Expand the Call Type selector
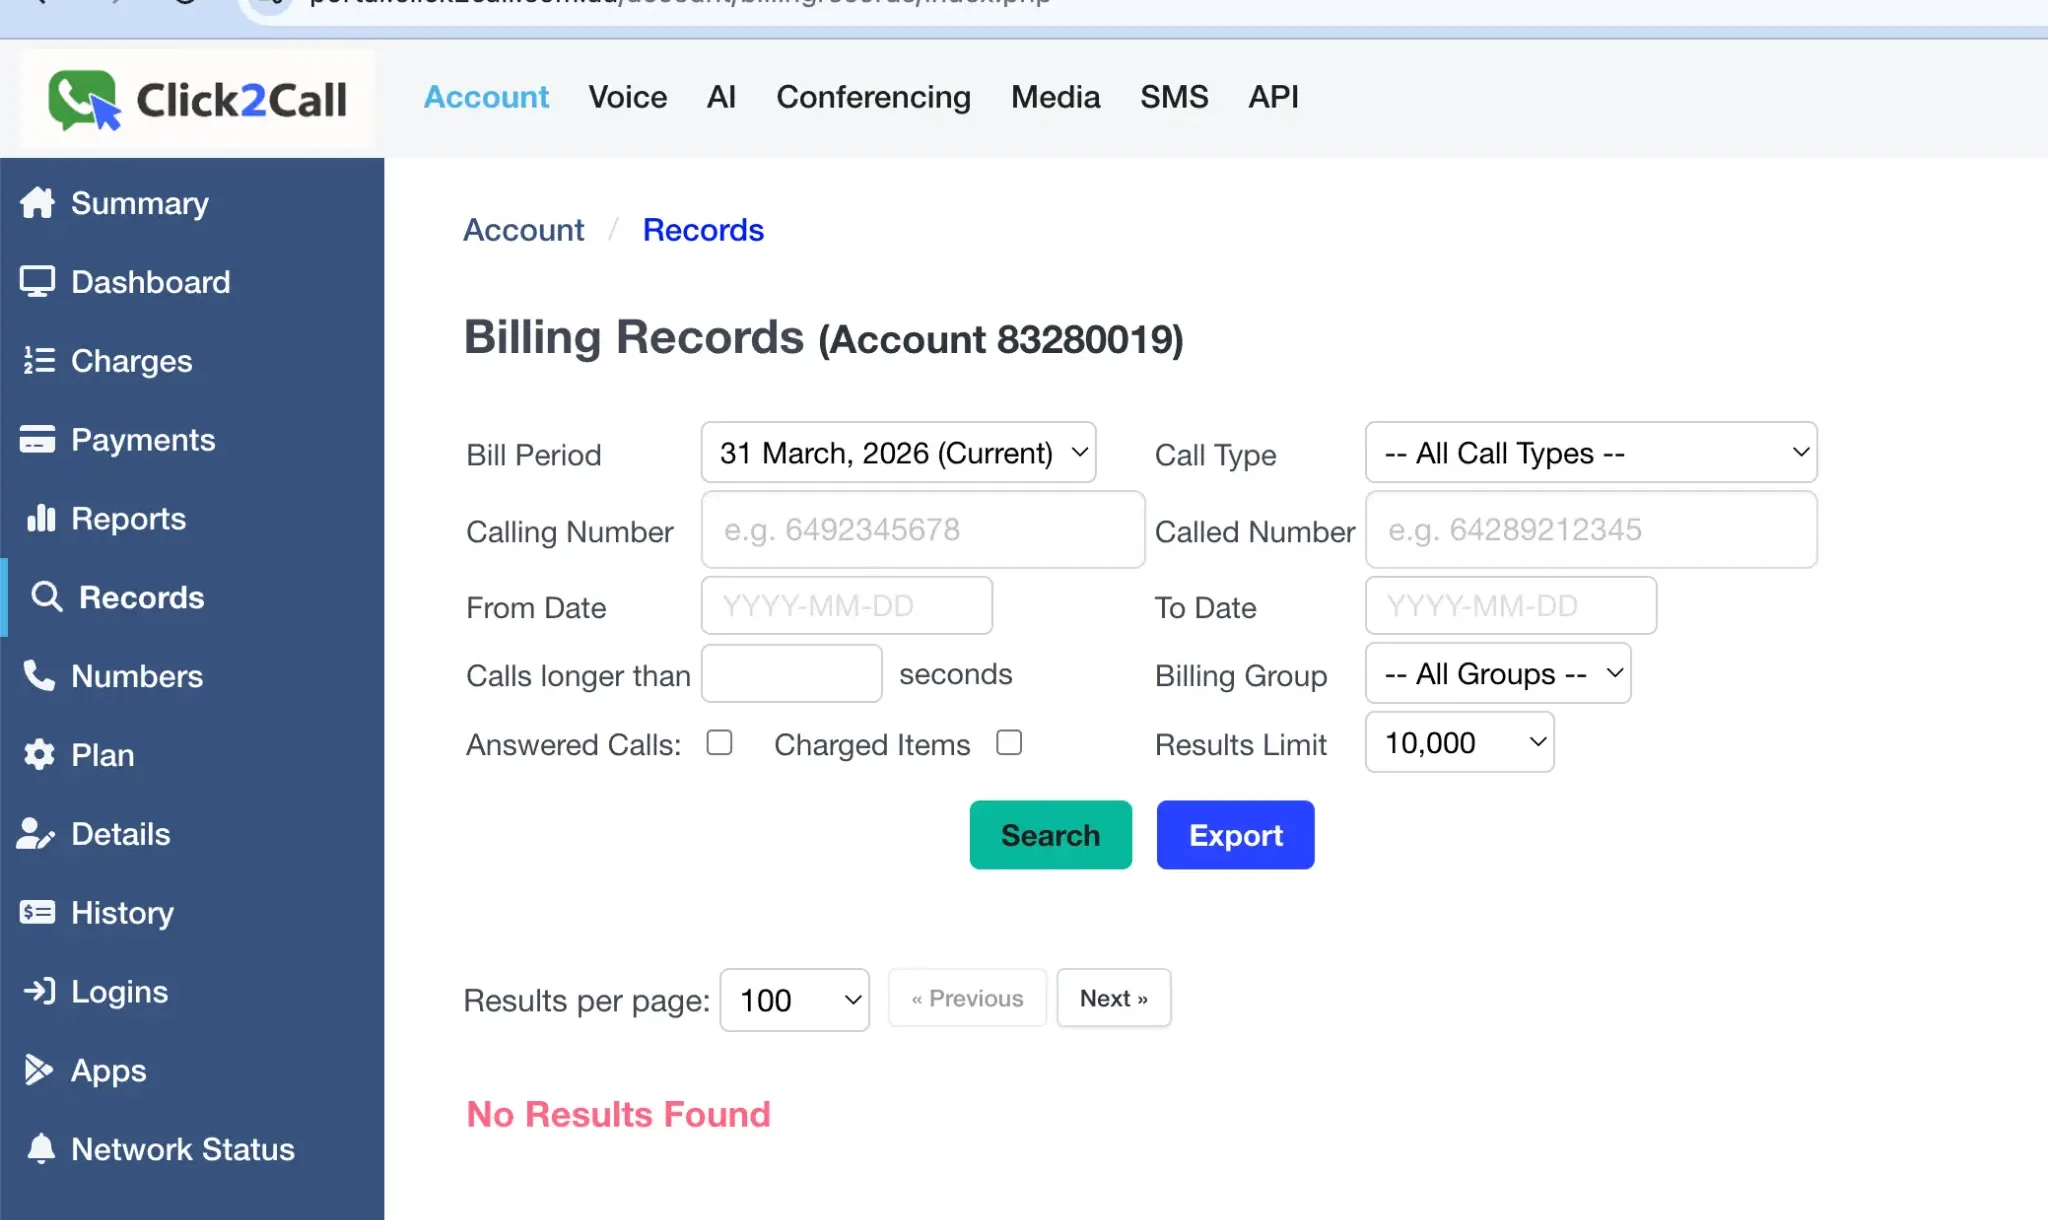The height and width of the screenshot is (1220, 2048). pos(1591,452)
